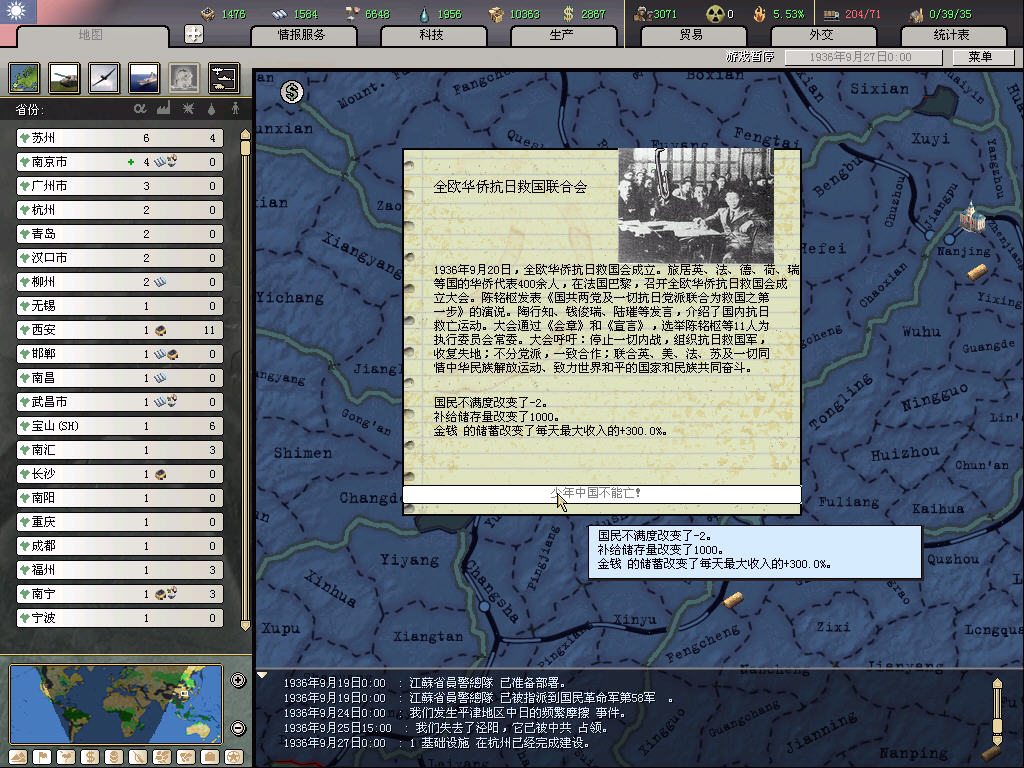Open the 情报服务 tab
This screenshot has height=768, width=1024.
coord(302,35)
